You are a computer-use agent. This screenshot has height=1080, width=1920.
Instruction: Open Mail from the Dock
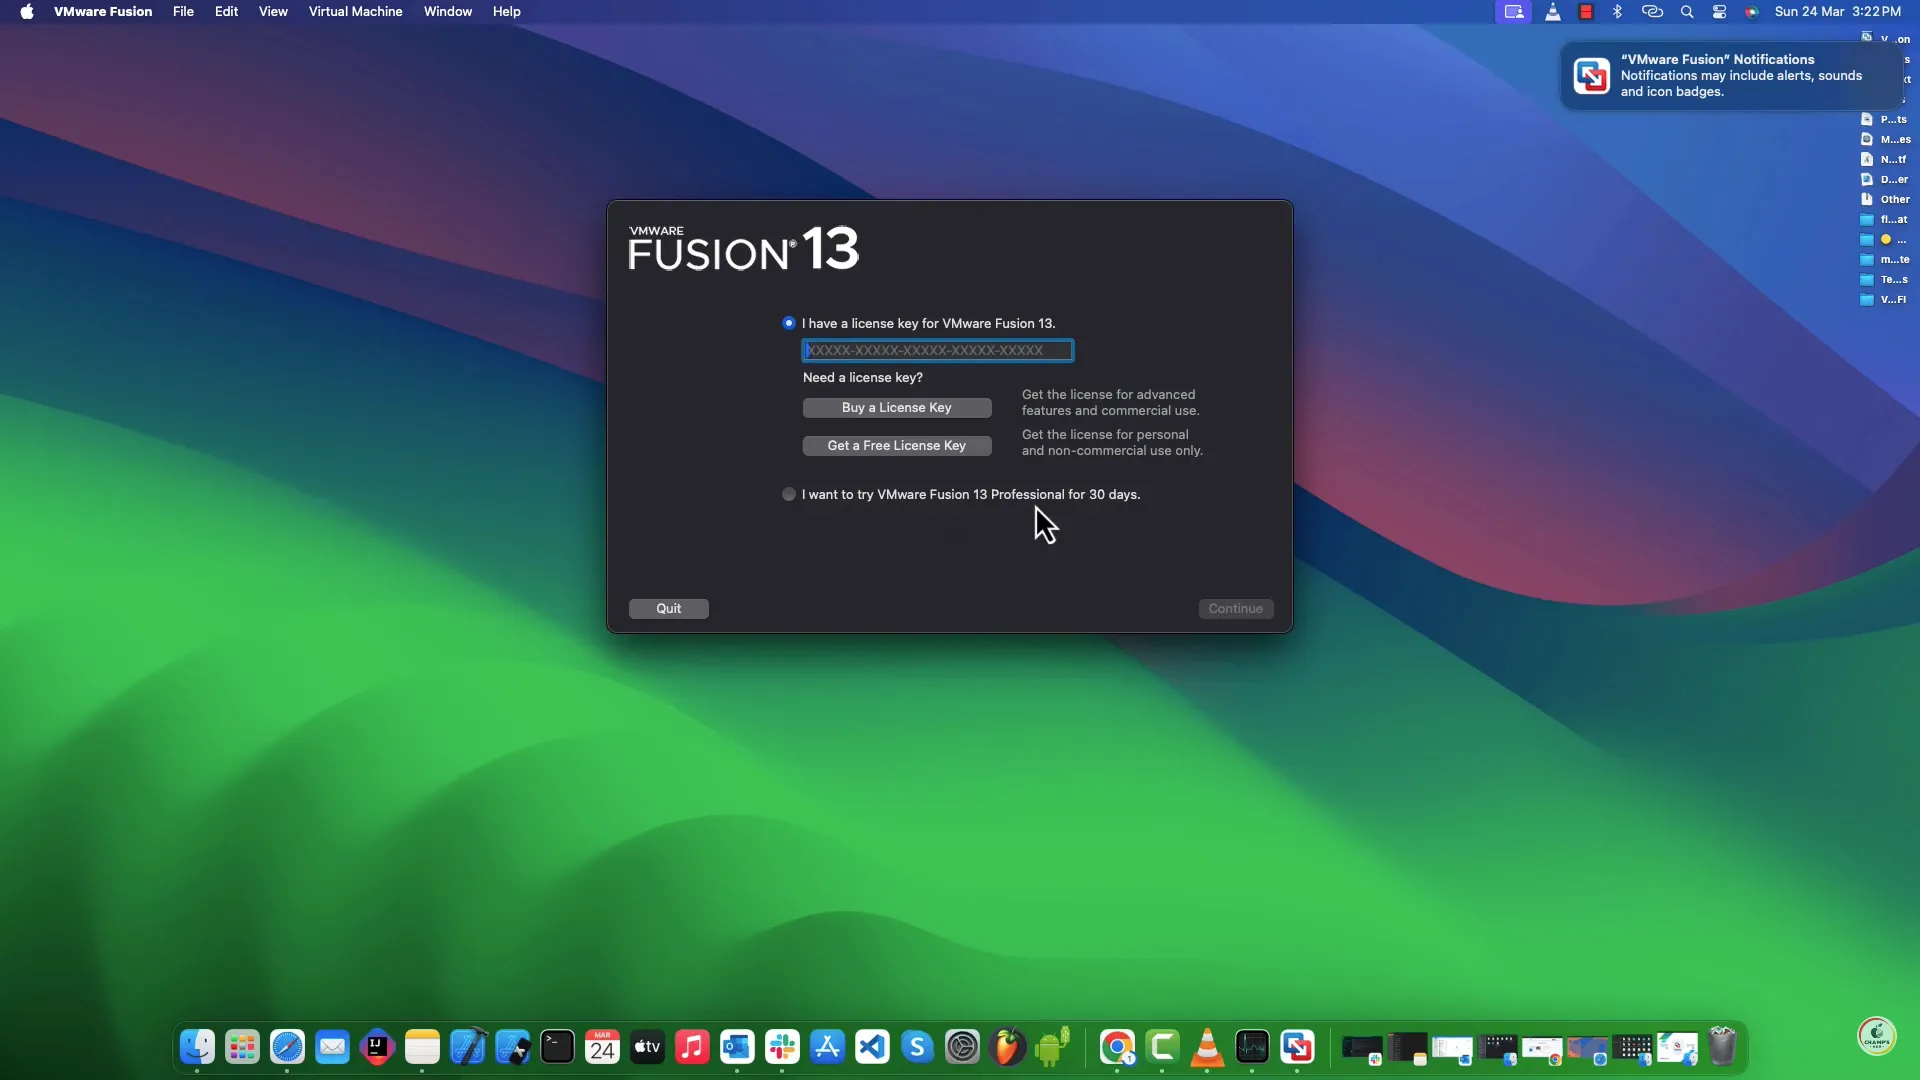click(332, 1047)
